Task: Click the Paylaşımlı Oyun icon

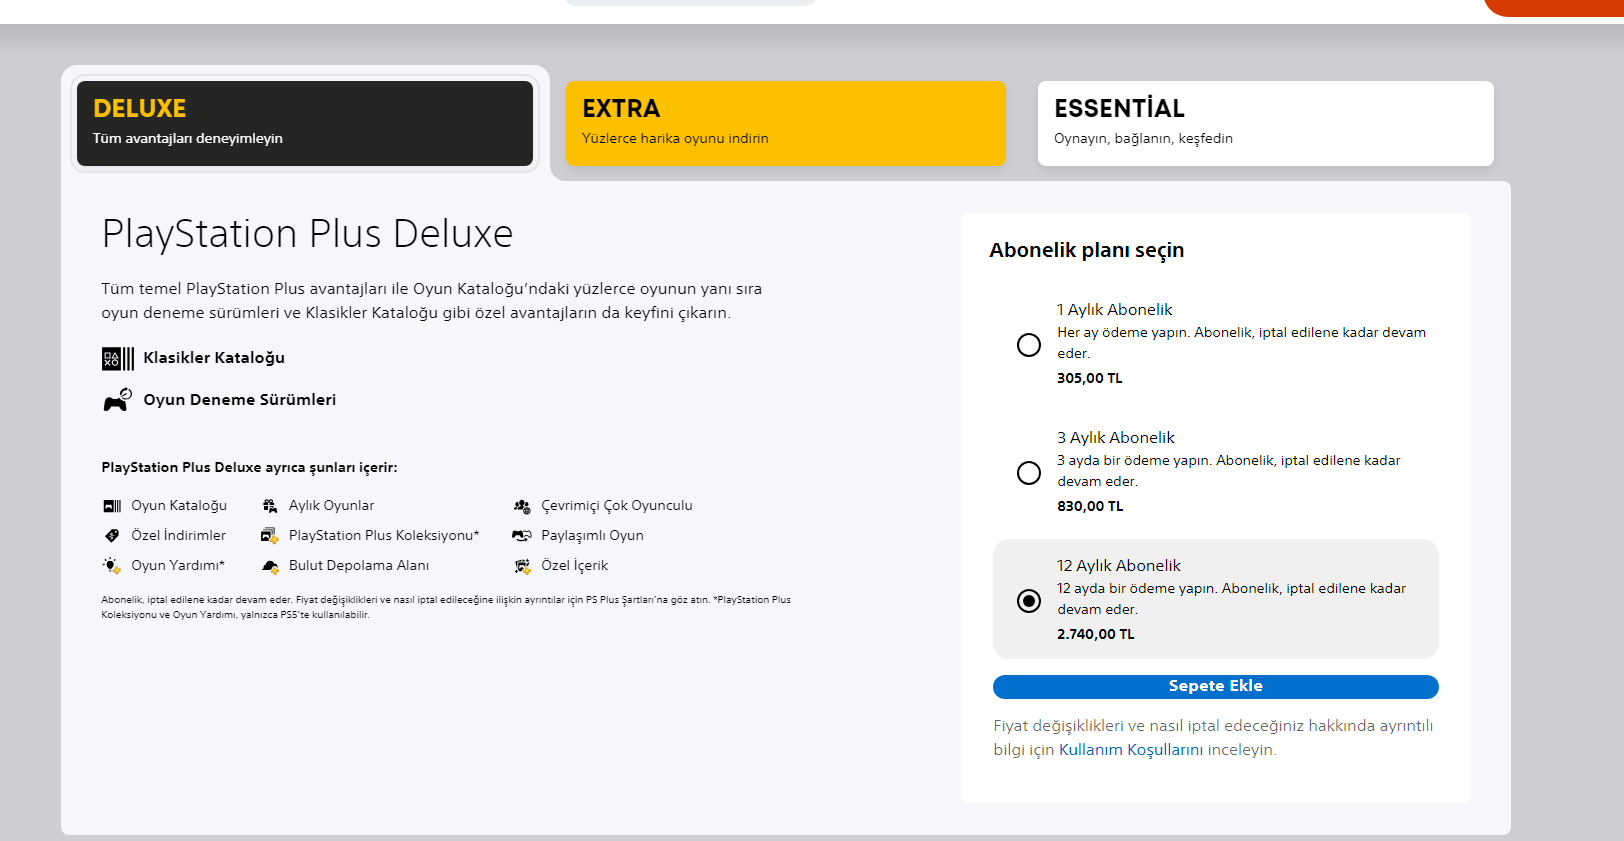Action: (x=522, y=536)
